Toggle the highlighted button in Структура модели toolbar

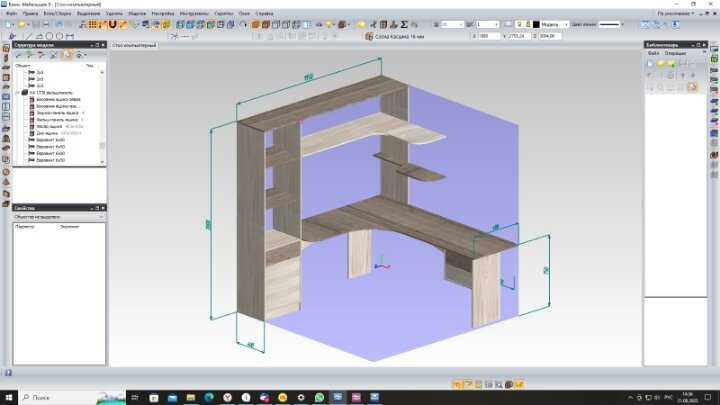pos(67,56)
